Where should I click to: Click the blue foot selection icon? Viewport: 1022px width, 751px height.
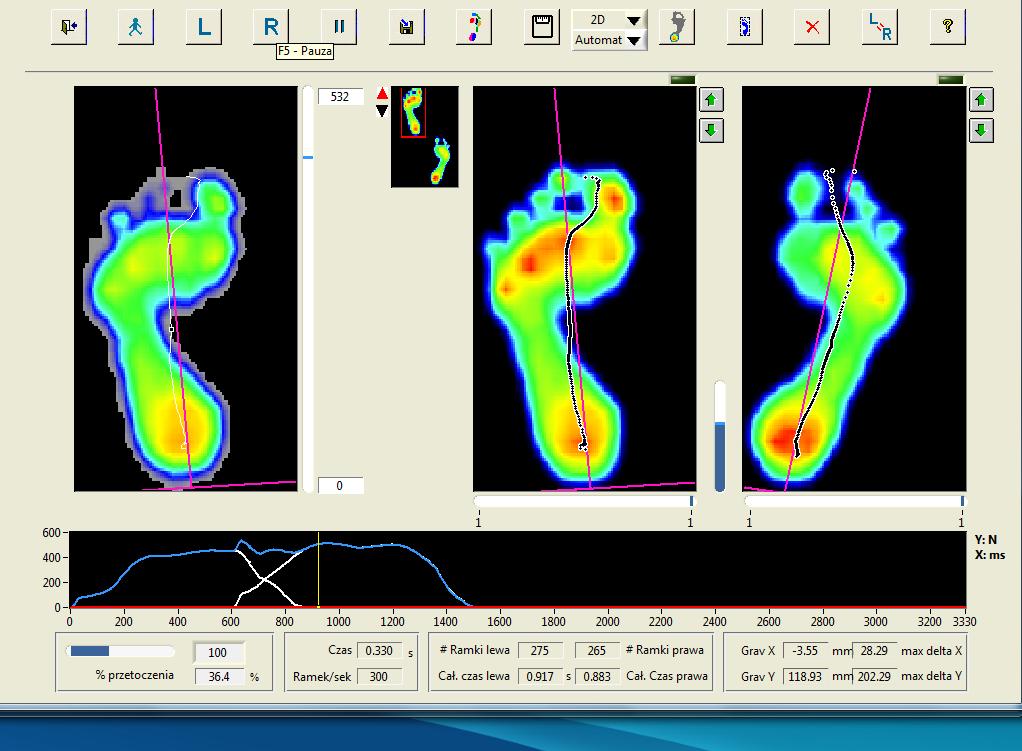click(744, 27)
